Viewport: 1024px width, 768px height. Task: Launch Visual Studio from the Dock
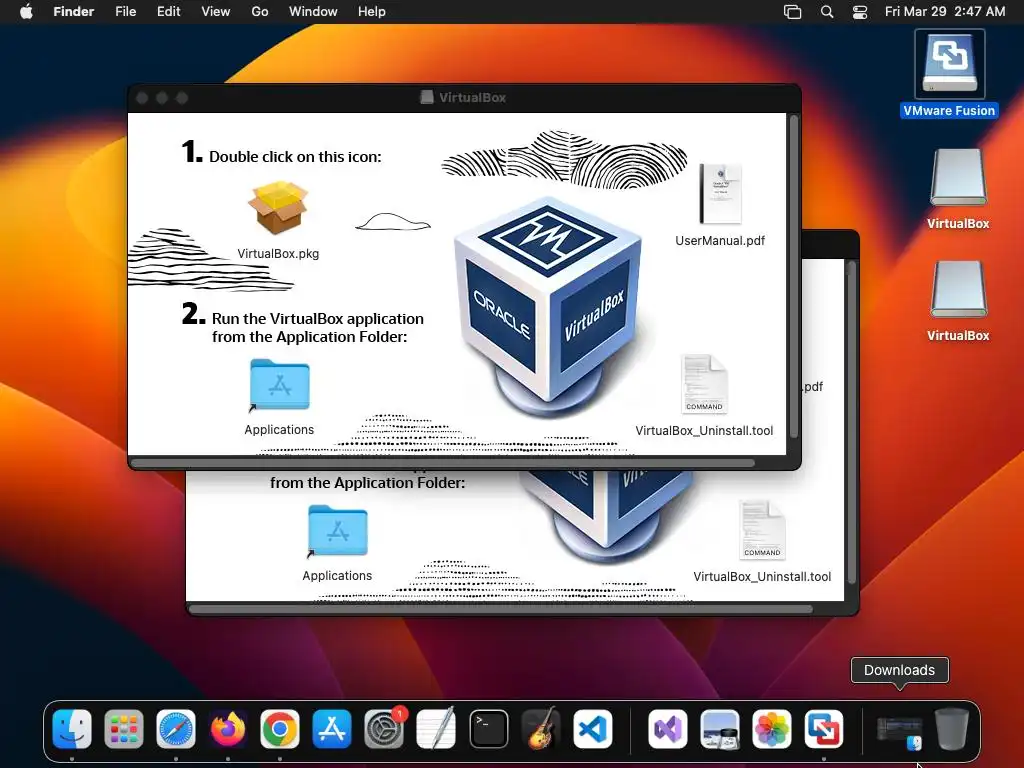click(x=667, y=728)
